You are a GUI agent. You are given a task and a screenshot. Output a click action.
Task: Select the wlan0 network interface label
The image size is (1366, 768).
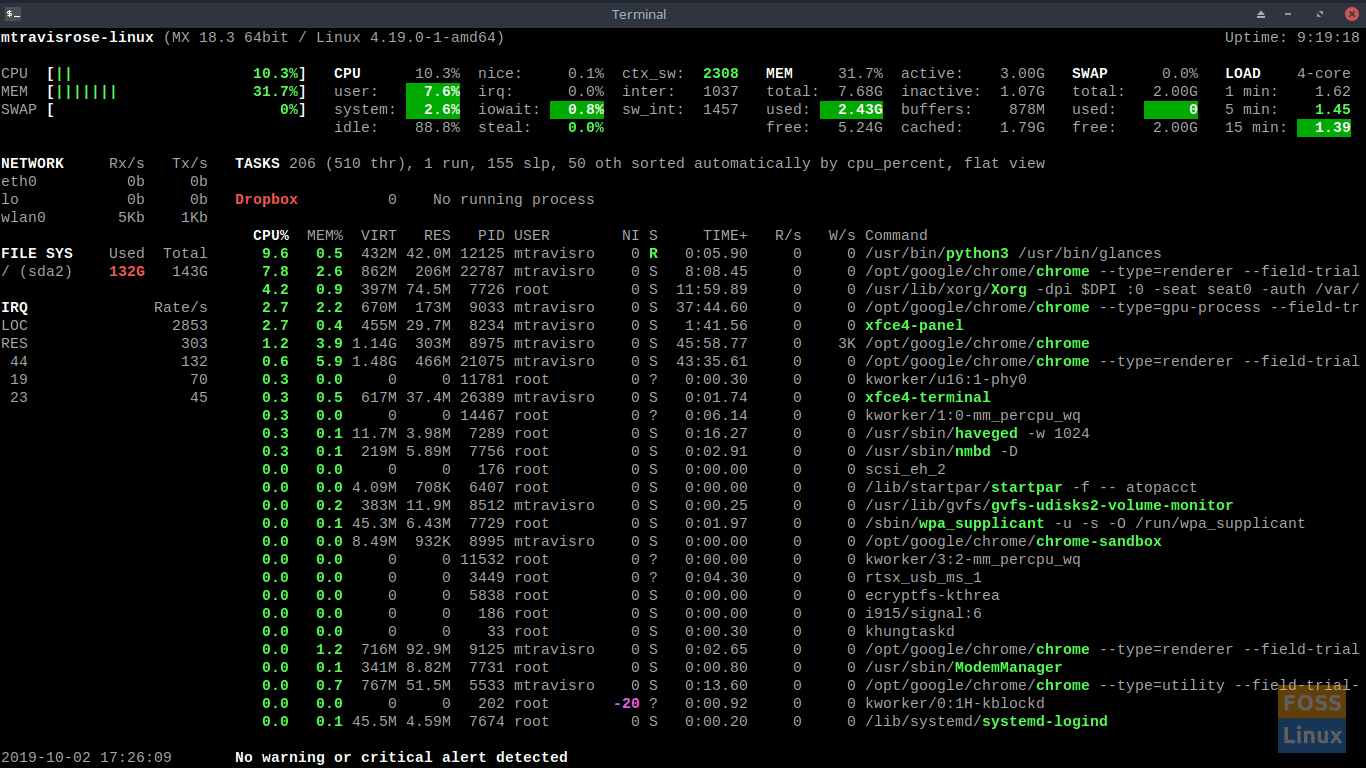pyautogui.click(x=23, y=218)
